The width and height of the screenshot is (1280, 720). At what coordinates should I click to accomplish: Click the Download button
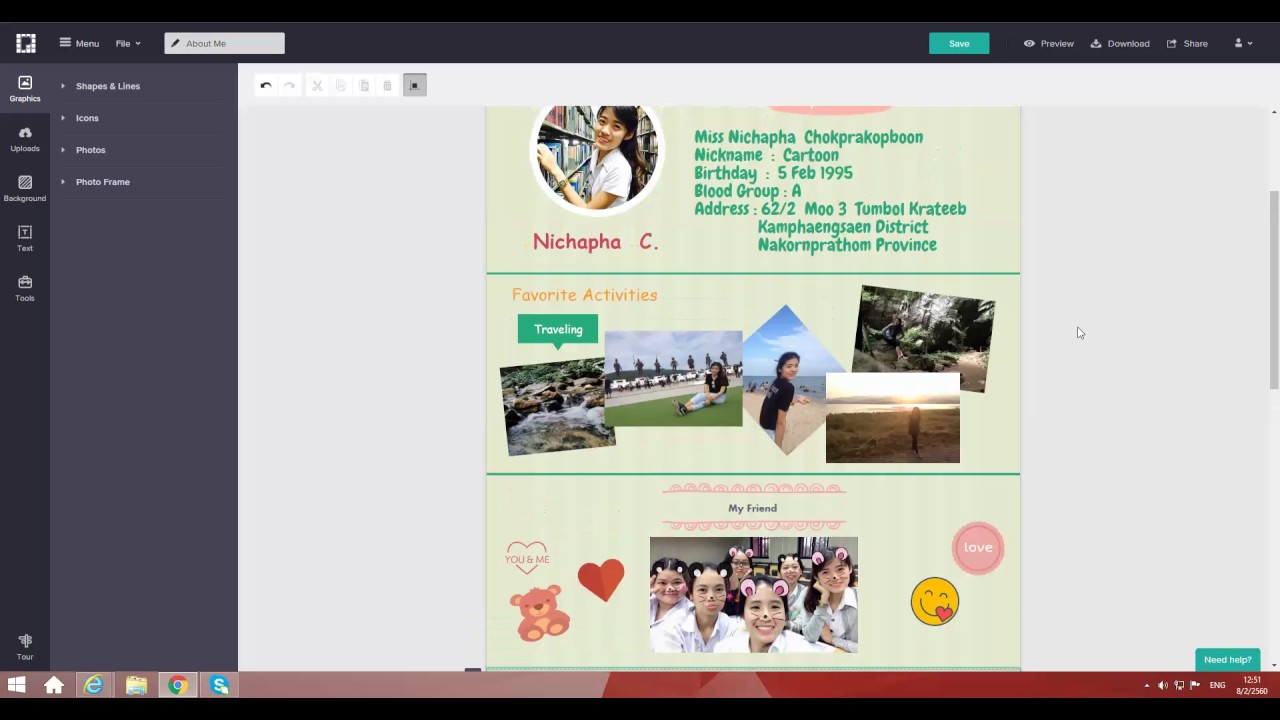(x=1120, y=43)
